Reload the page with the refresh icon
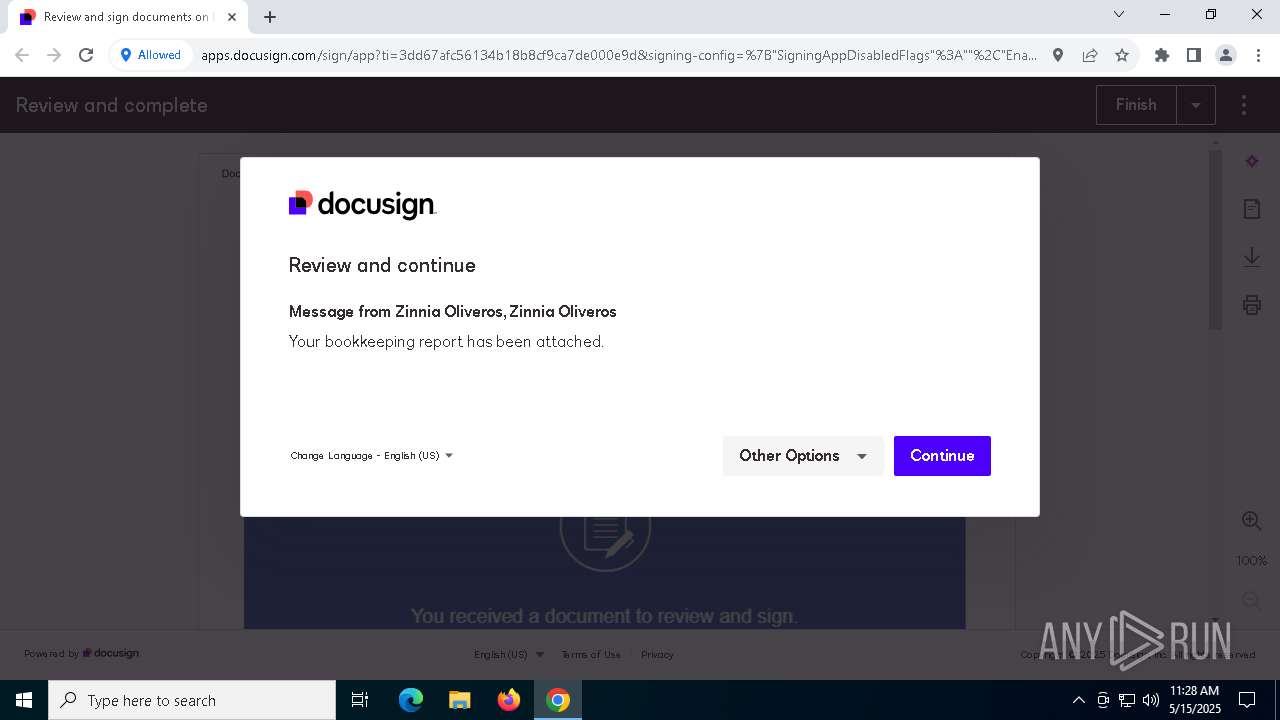 coord(86,55)
